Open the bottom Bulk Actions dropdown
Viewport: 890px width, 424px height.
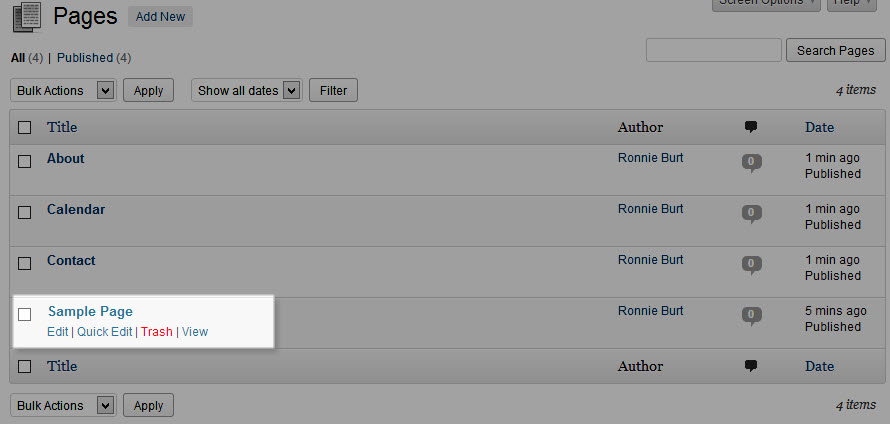coord(64,406)
